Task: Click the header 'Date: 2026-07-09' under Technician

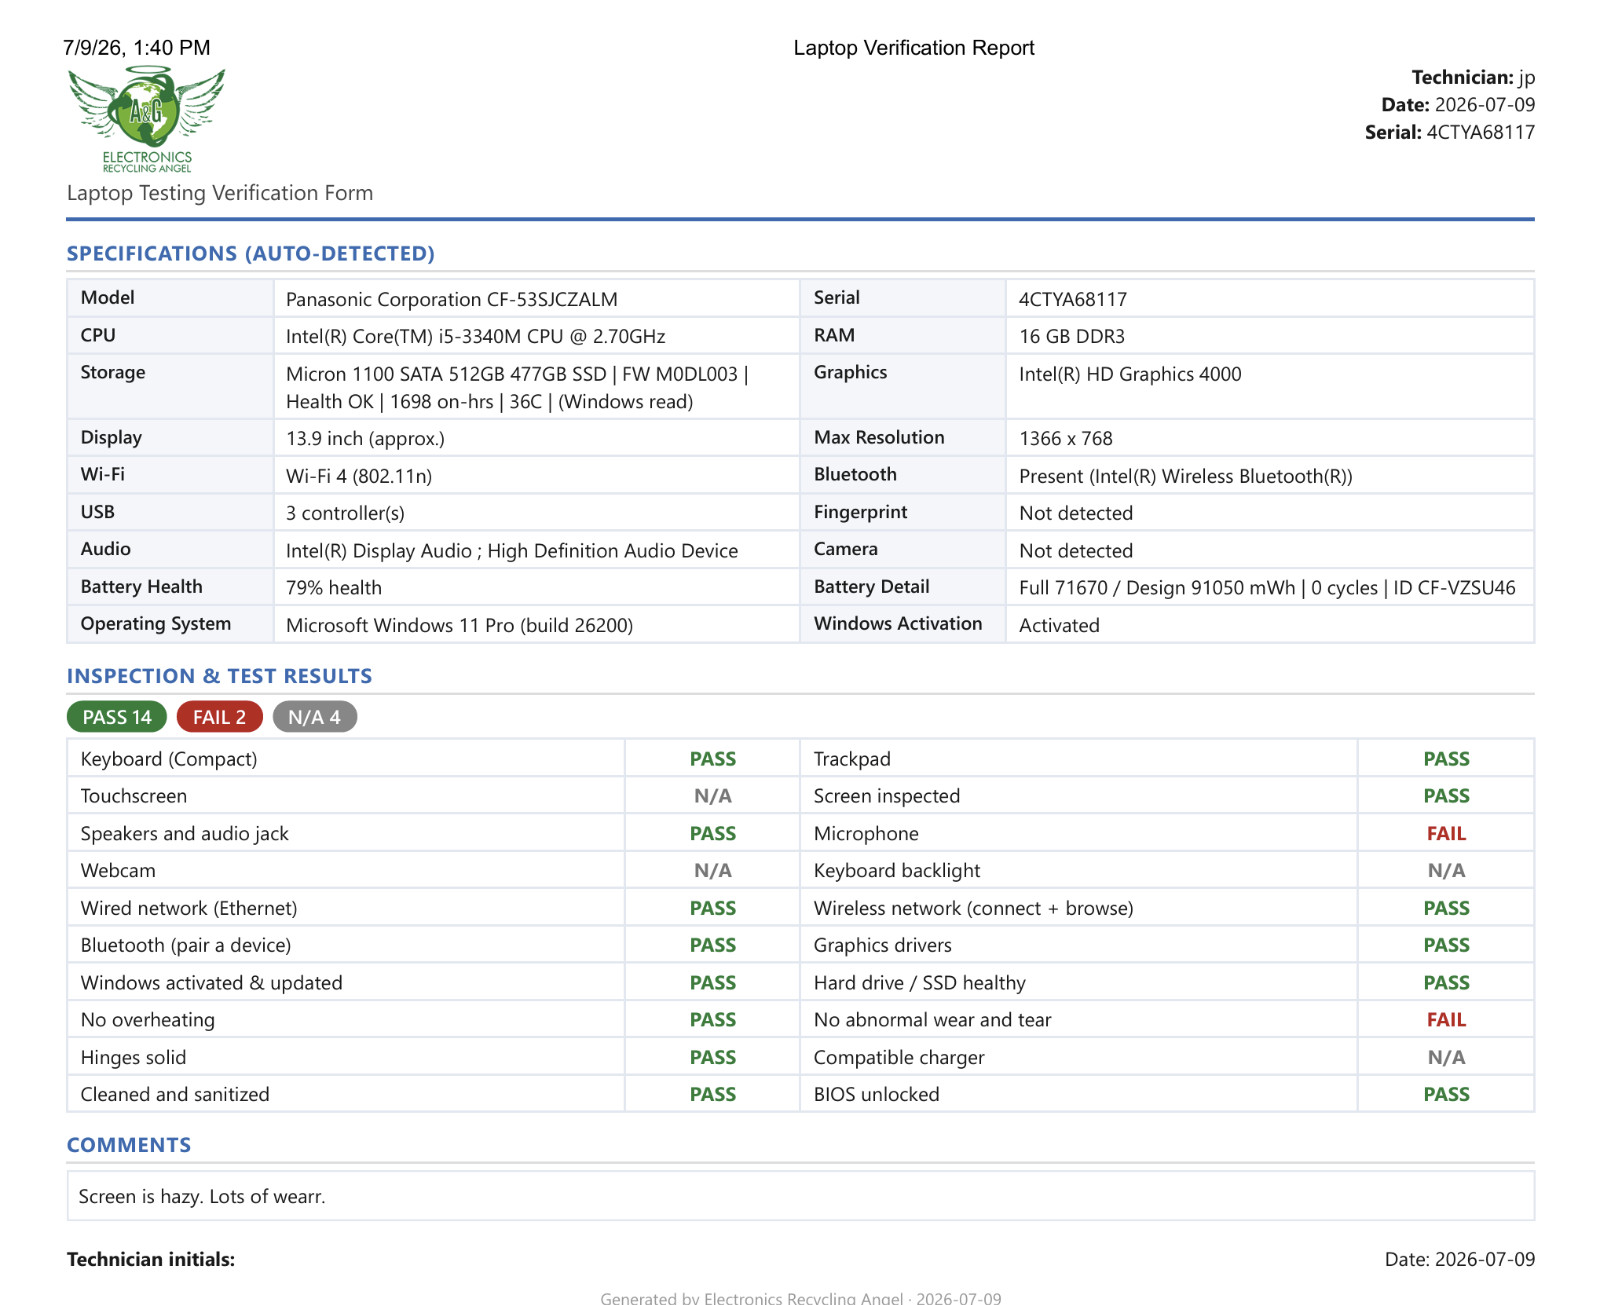Action: (x=1458, y=105)
